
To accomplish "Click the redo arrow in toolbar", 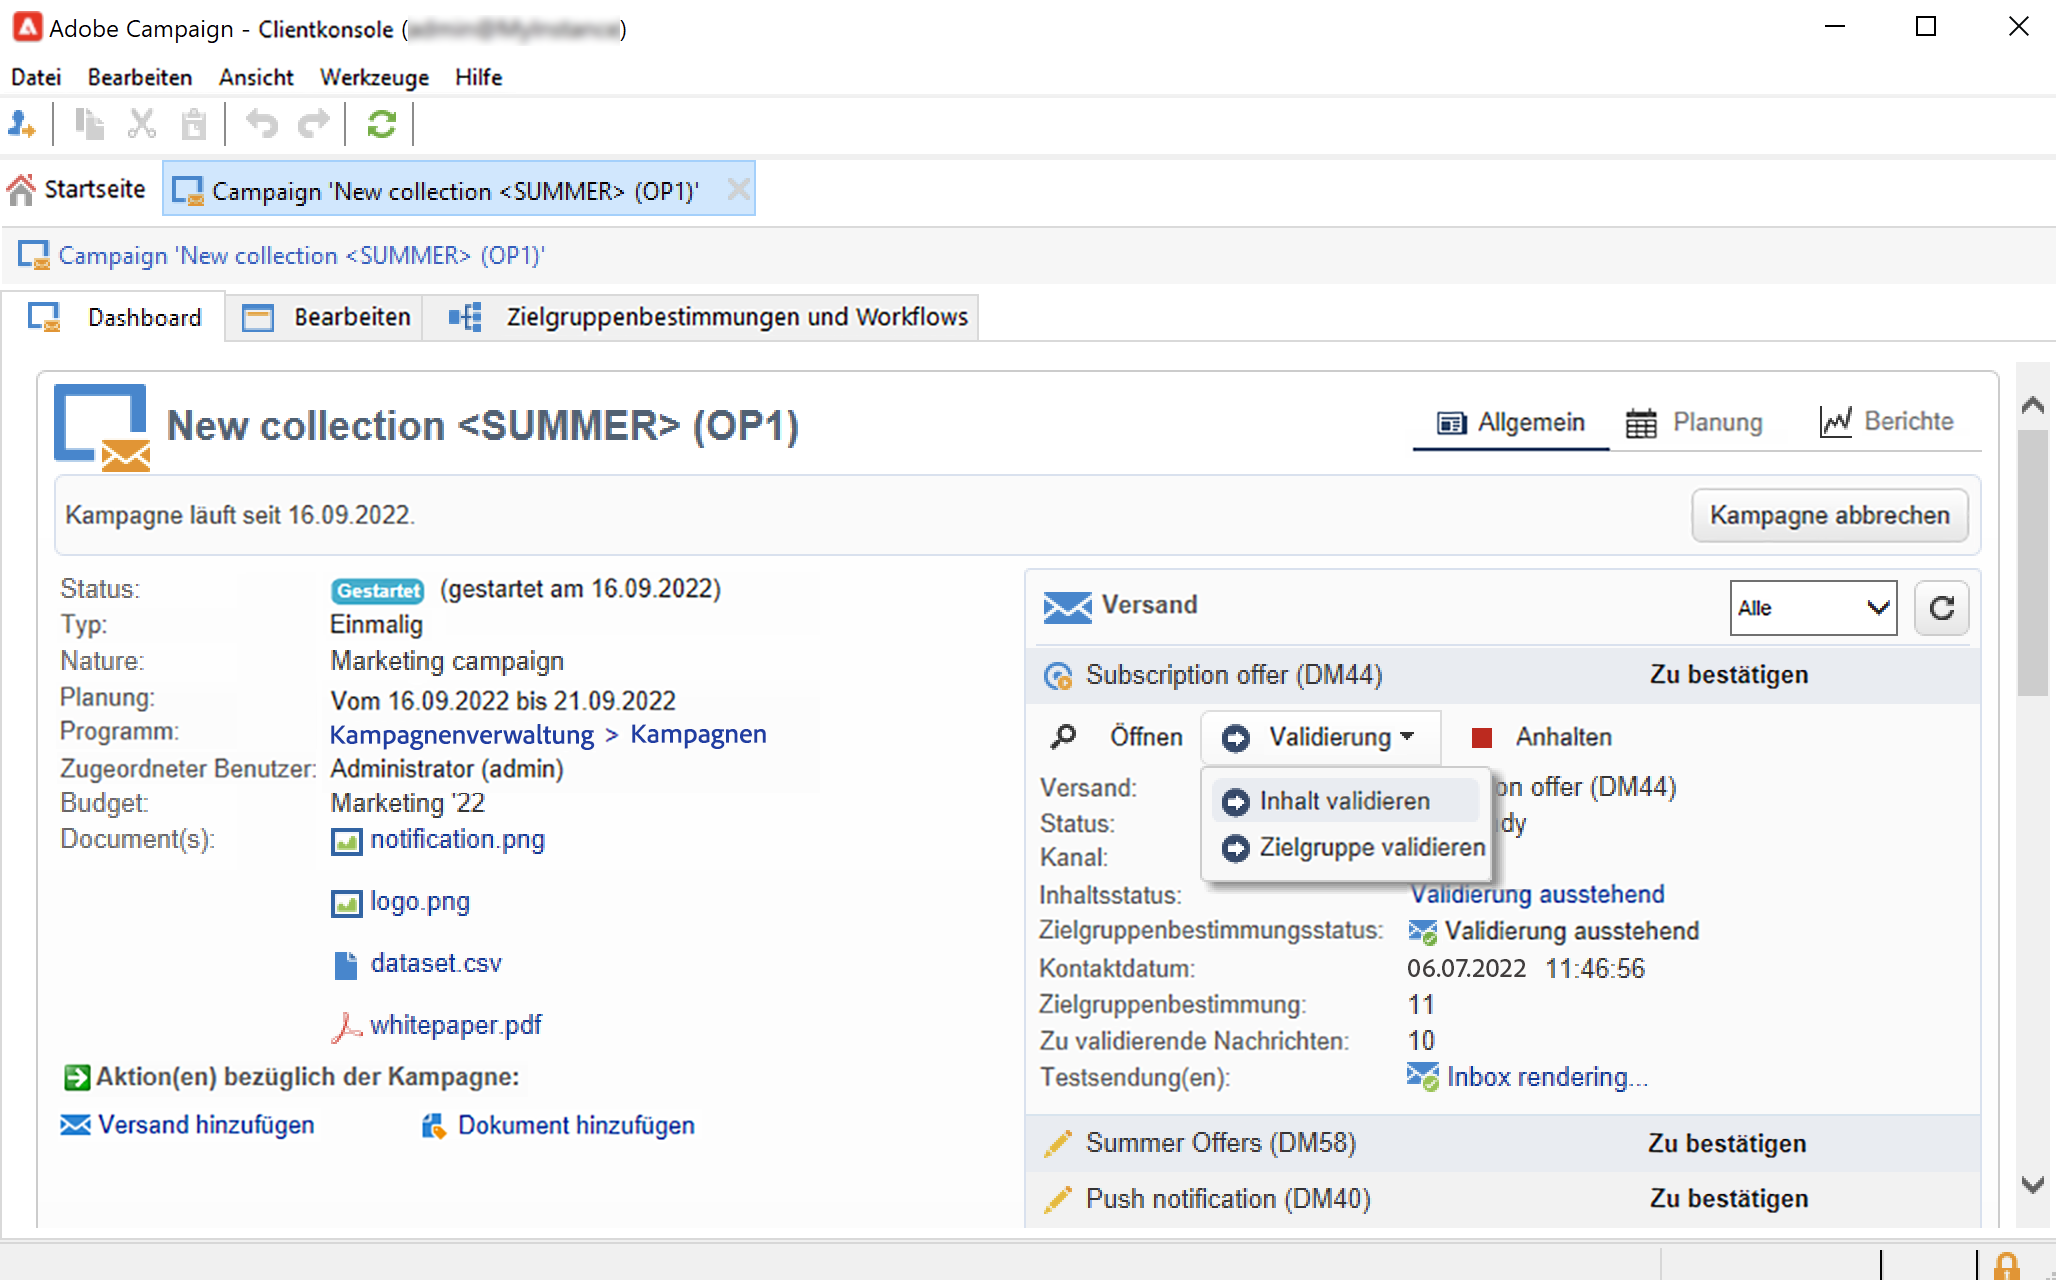I will pyautogui.click(x=314, y=124).
